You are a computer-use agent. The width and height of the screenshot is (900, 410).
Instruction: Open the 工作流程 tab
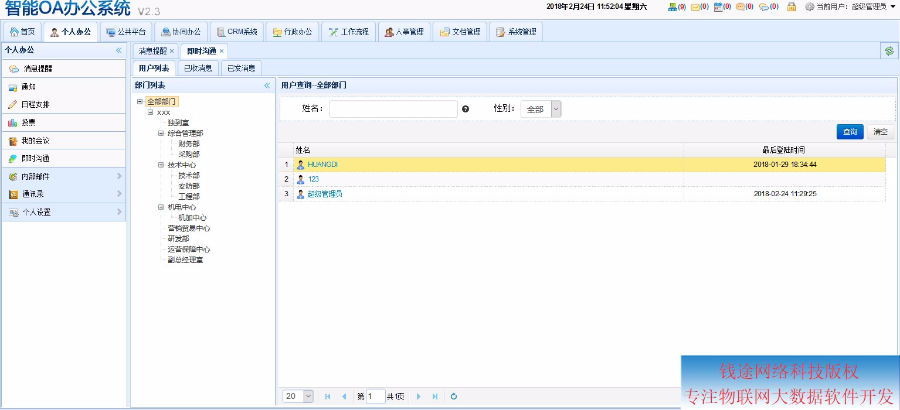348,32
